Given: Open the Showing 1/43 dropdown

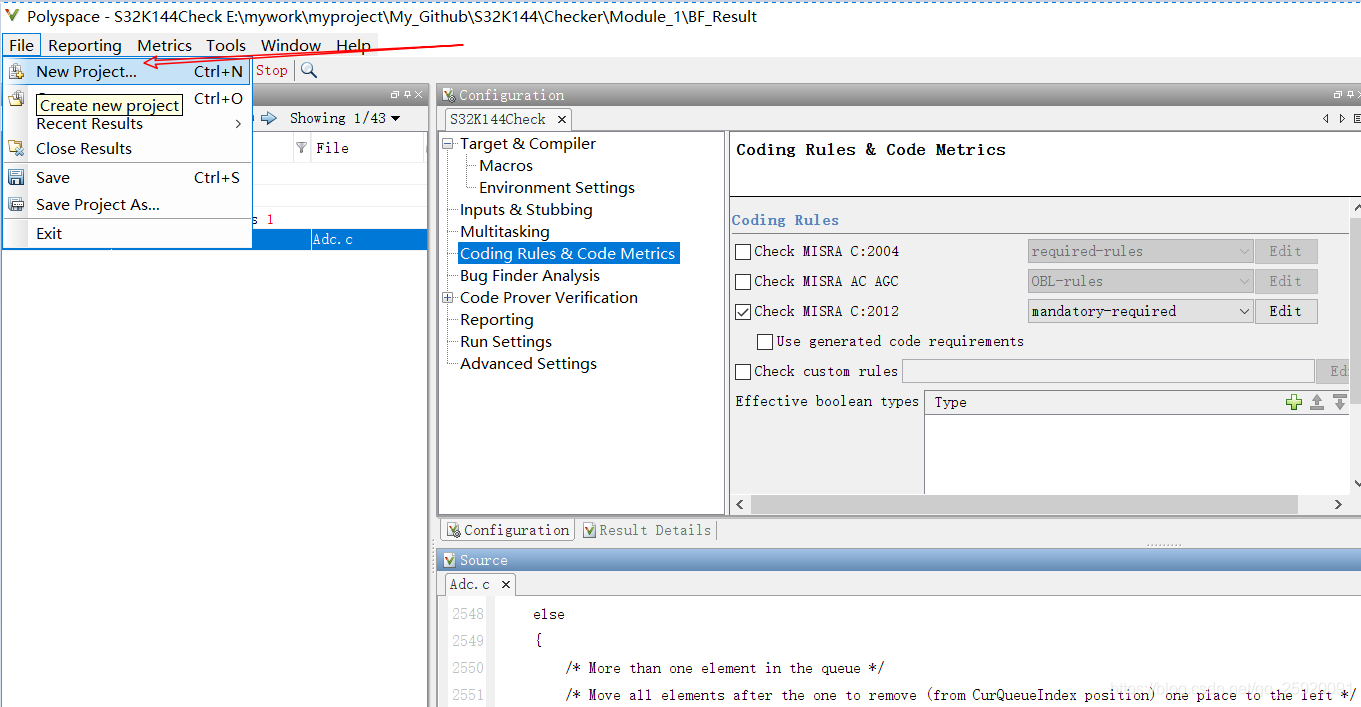Looking at the screenshot, I should [x=345, y=118].
